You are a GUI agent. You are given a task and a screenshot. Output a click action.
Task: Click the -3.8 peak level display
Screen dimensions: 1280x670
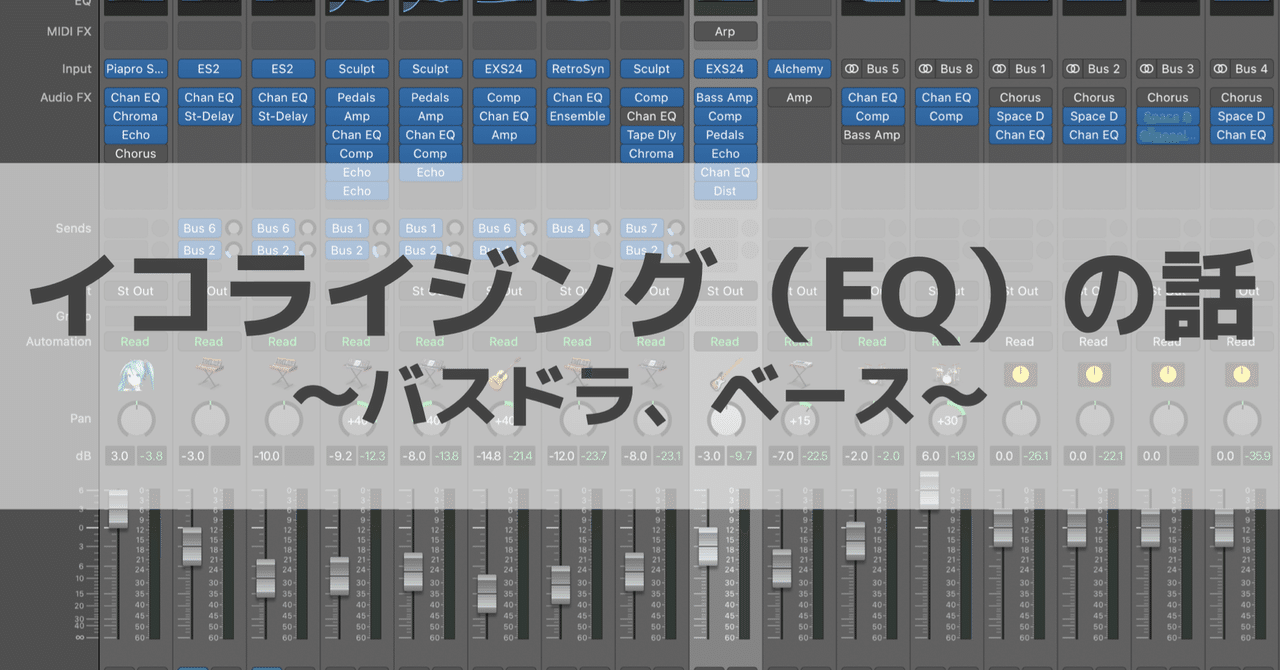[151, 456]
